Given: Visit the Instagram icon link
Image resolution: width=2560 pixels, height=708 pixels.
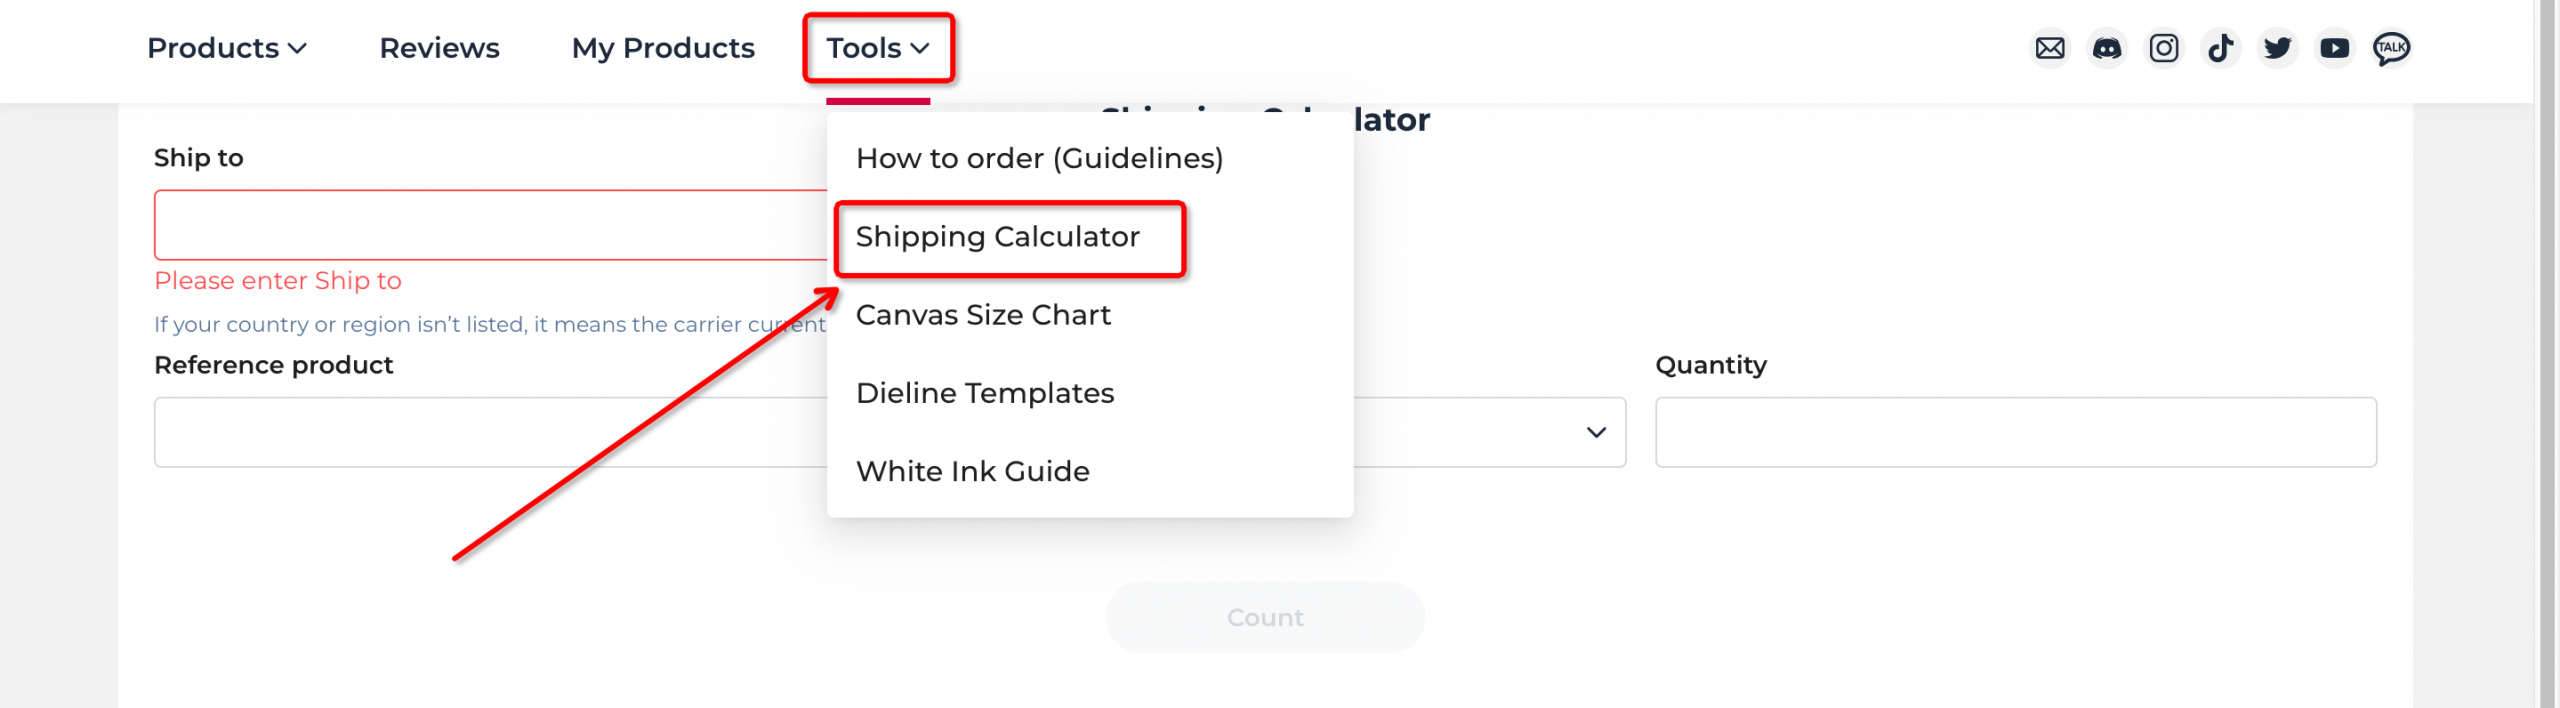Looking at the screenshot, I should 2164,48.
